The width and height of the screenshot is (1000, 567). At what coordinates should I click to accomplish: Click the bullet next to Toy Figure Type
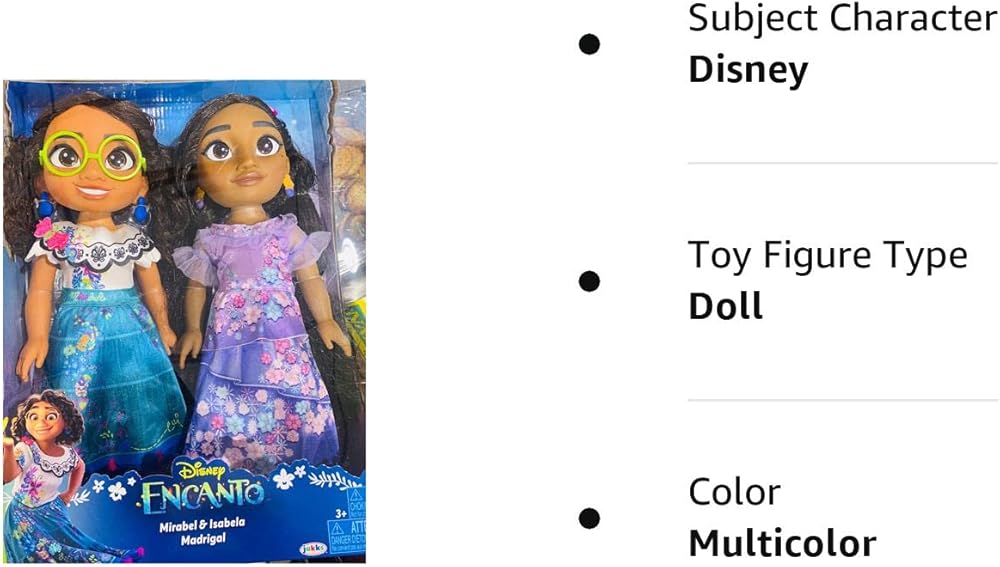(589, 281)
